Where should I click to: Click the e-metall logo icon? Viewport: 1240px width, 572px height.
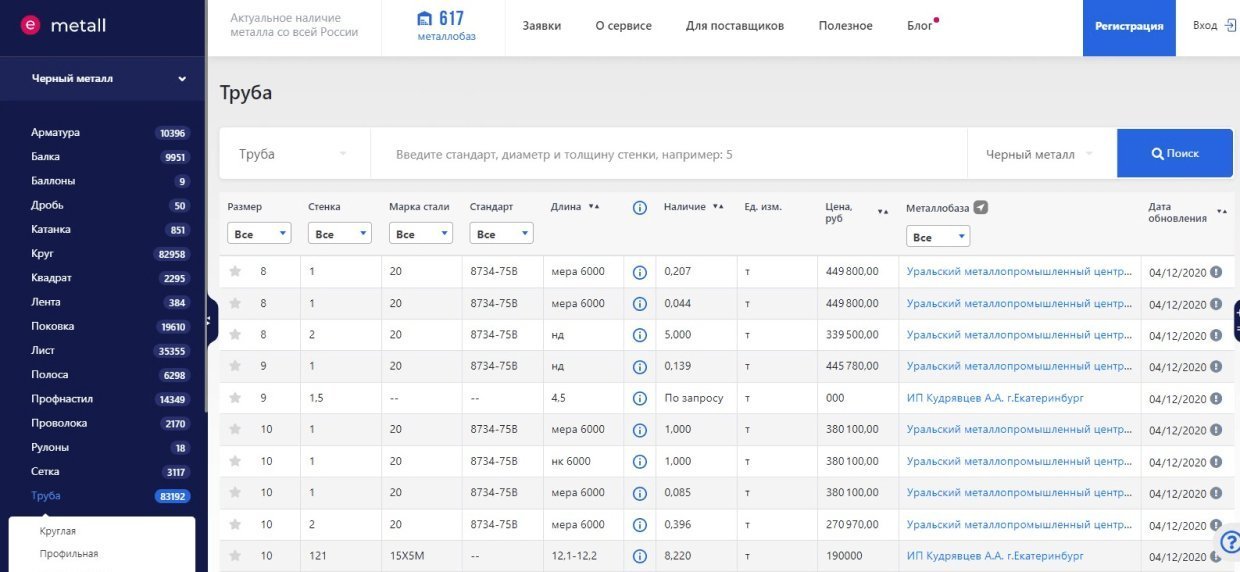click(31, 25)
